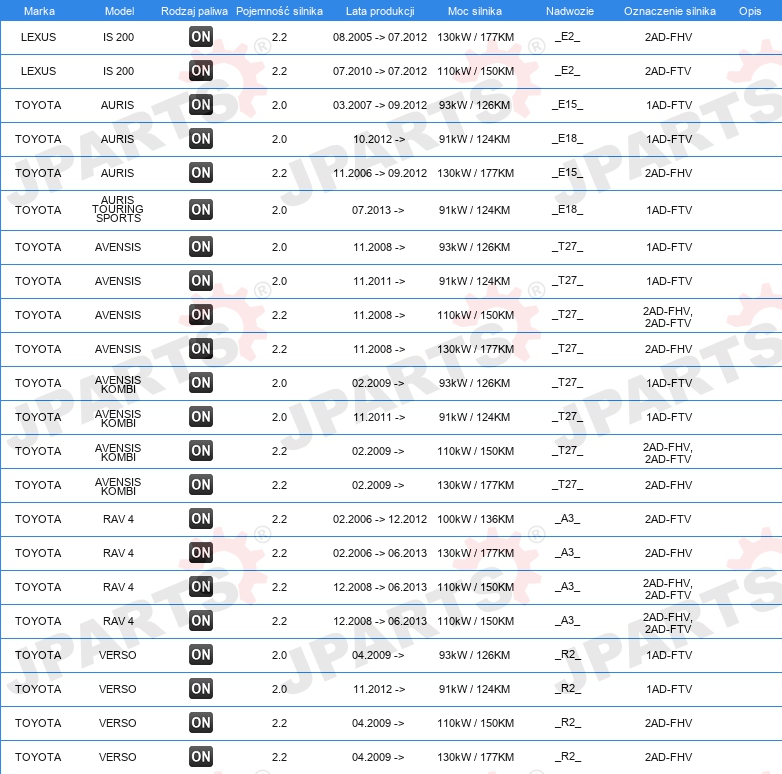Click ON icon in Avensis Kombi 2.0 93kW row
Screen dimensions: 782x774
(x=201, y=383)
